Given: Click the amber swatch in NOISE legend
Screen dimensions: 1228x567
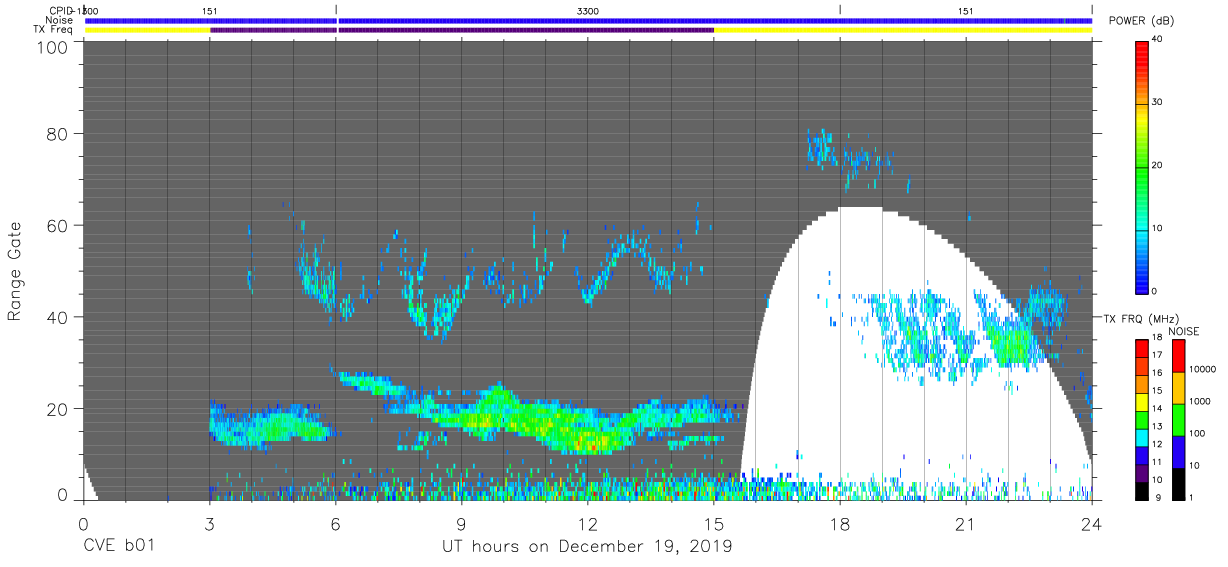Looking at the screenshot, I should (x=1179, y=388).
